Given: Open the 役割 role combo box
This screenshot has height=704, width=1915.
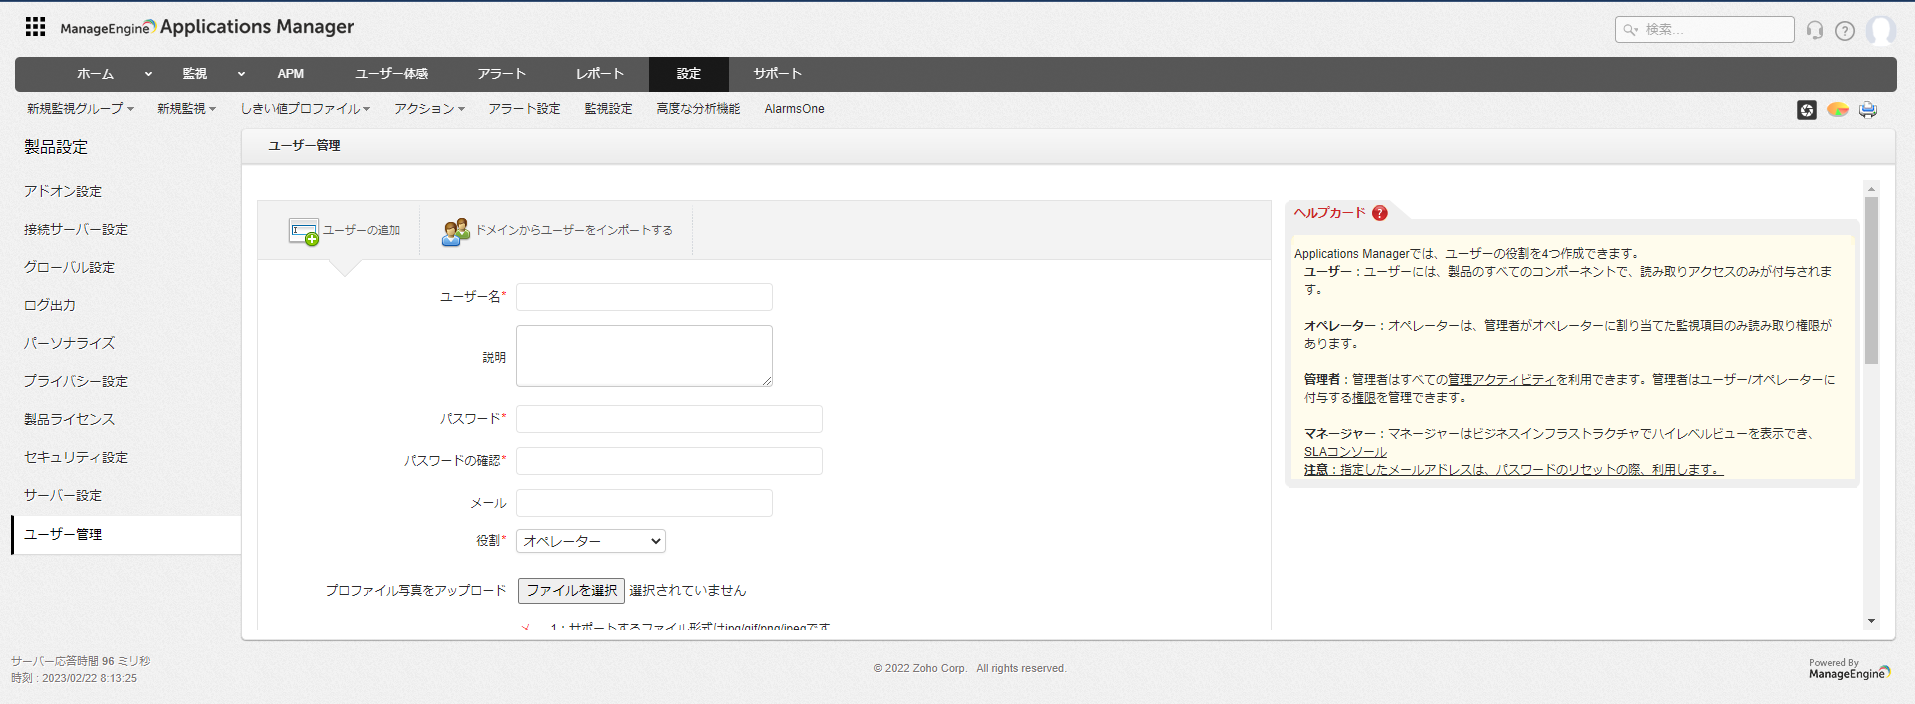Looking at the screenshot, I should point(591,541).
